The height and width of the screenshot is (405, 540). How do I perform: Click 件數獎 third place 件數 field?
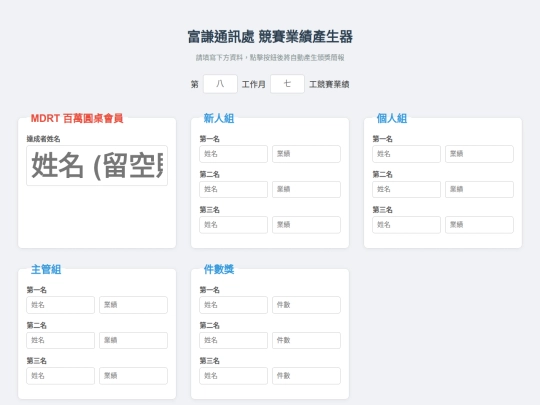(x=307, y=376)
